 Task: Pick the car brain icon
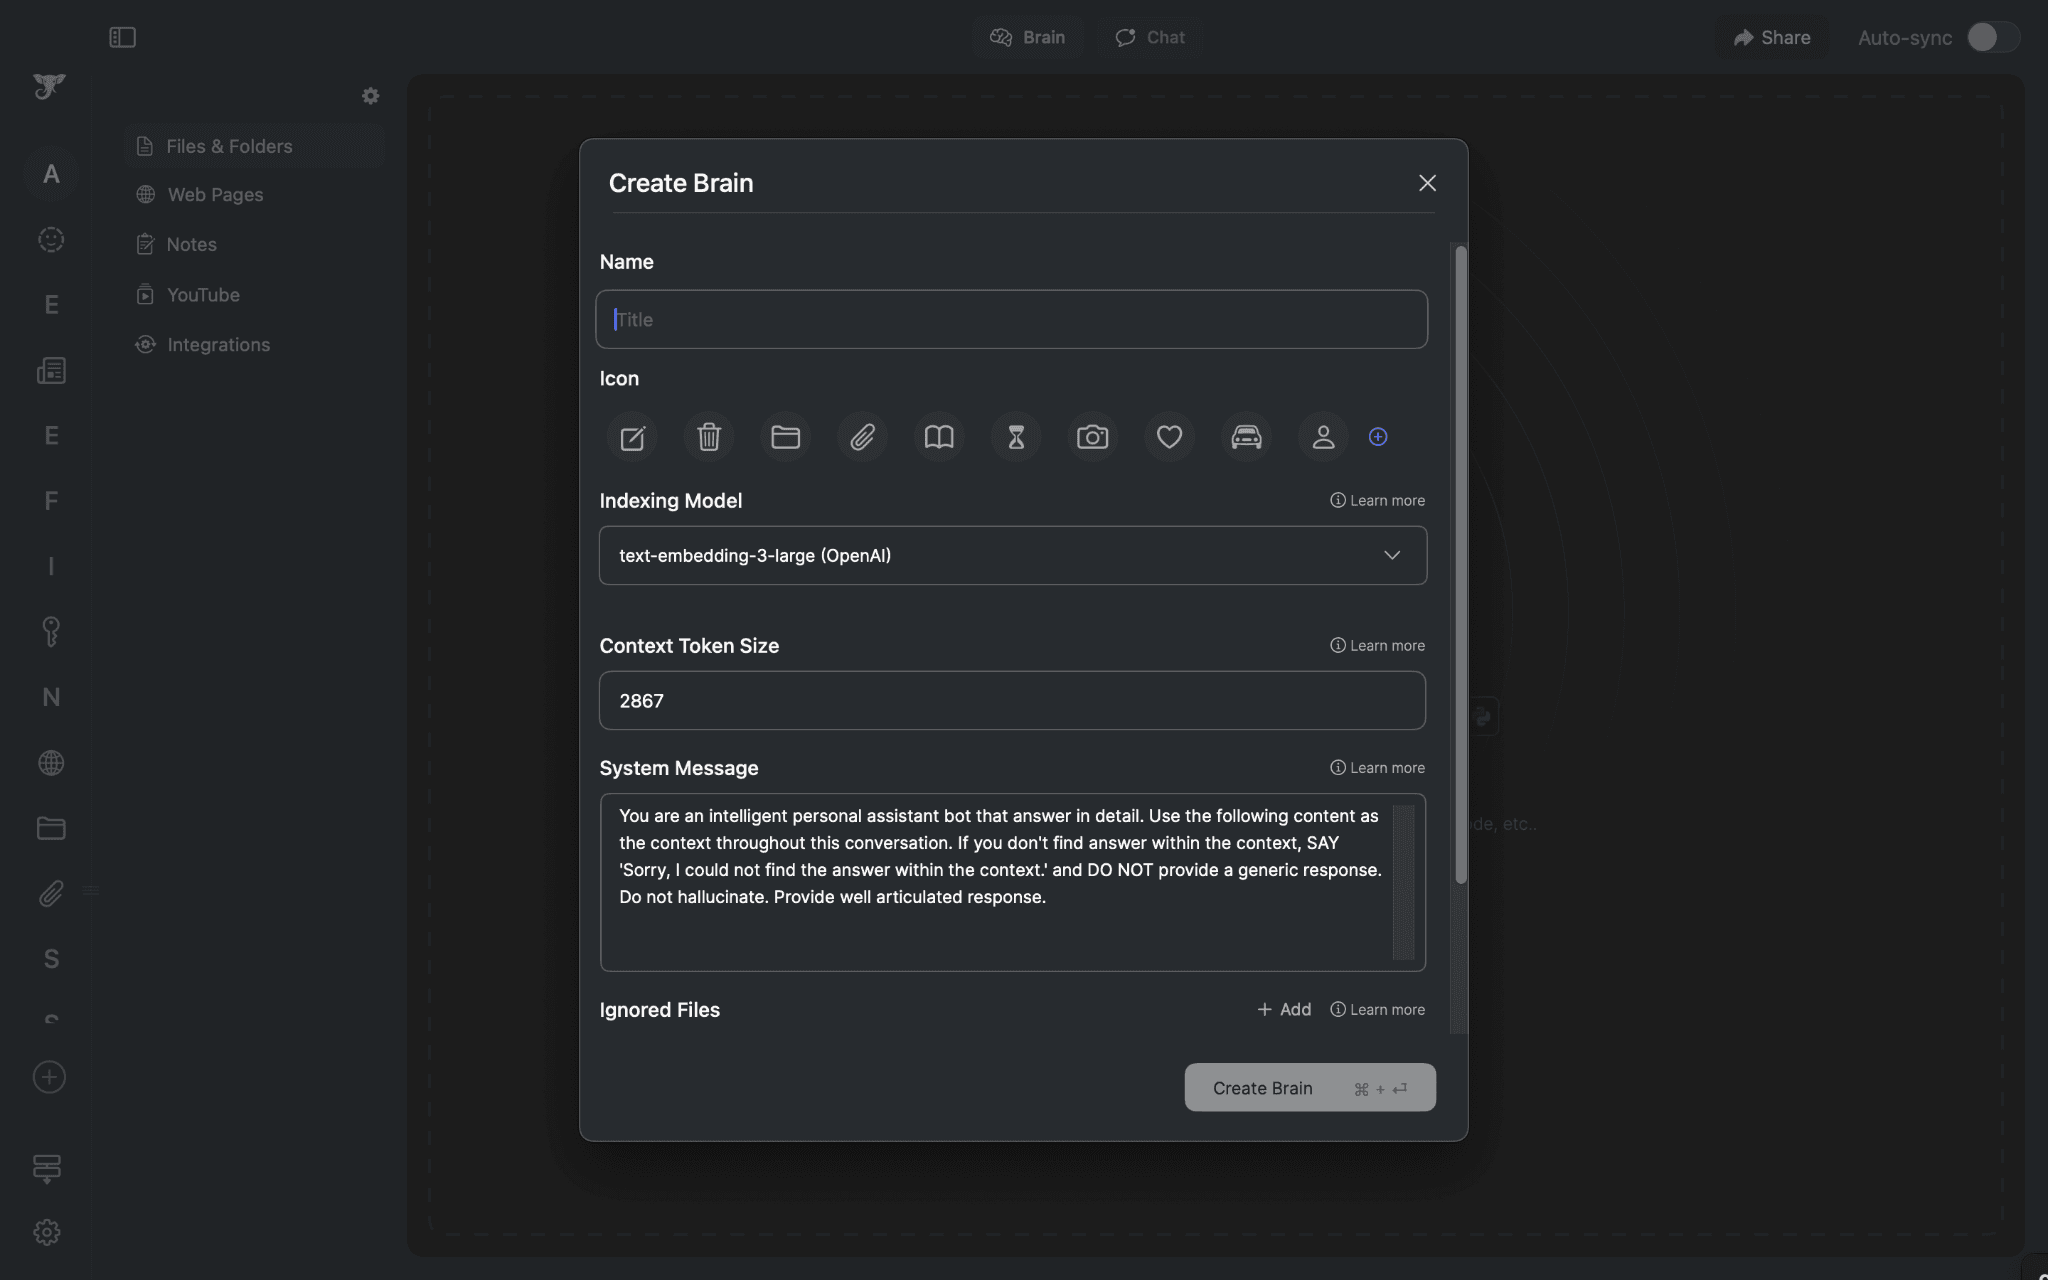[x=1246, y=437]
